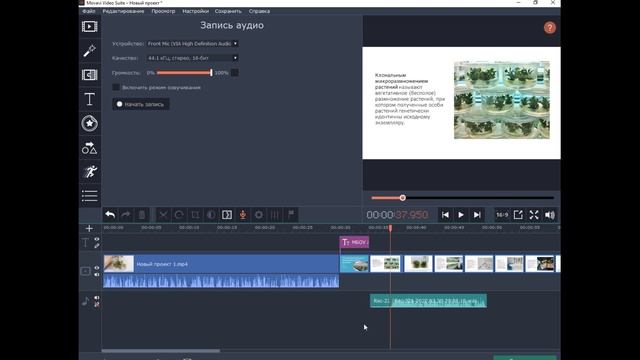Viewport: 640px width, 360px height.
Task: Select the green audio recording clip
Action: click(428, 301)
